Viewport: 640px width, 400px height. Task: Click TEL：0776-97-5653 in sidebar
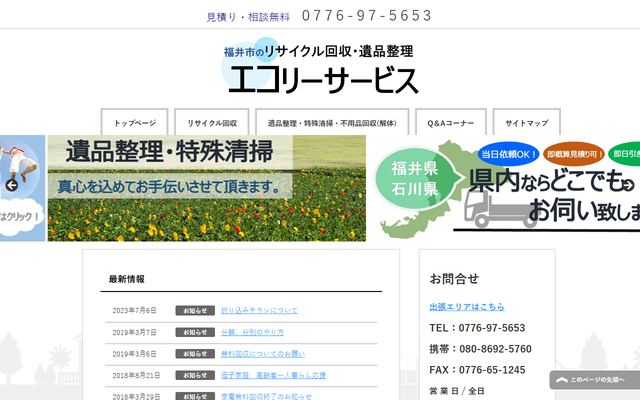tap(477, 328)
